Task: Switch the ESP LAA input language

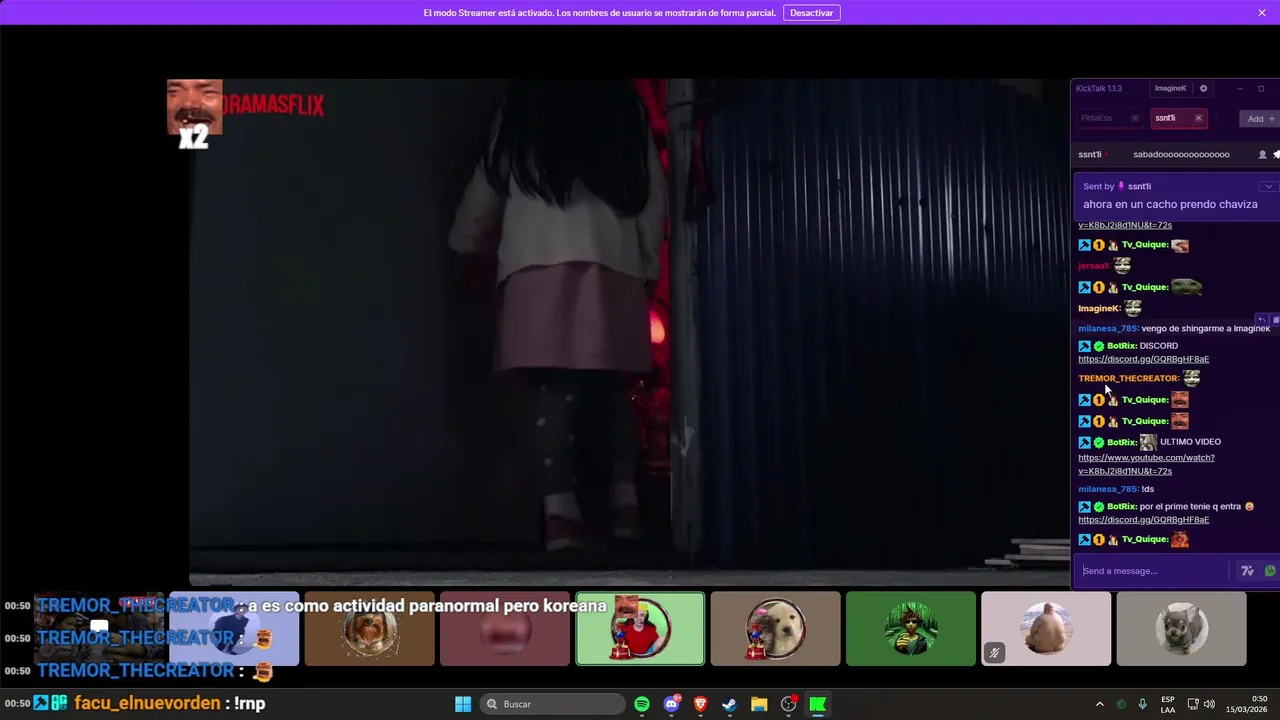Action: tap(1168, 704)
